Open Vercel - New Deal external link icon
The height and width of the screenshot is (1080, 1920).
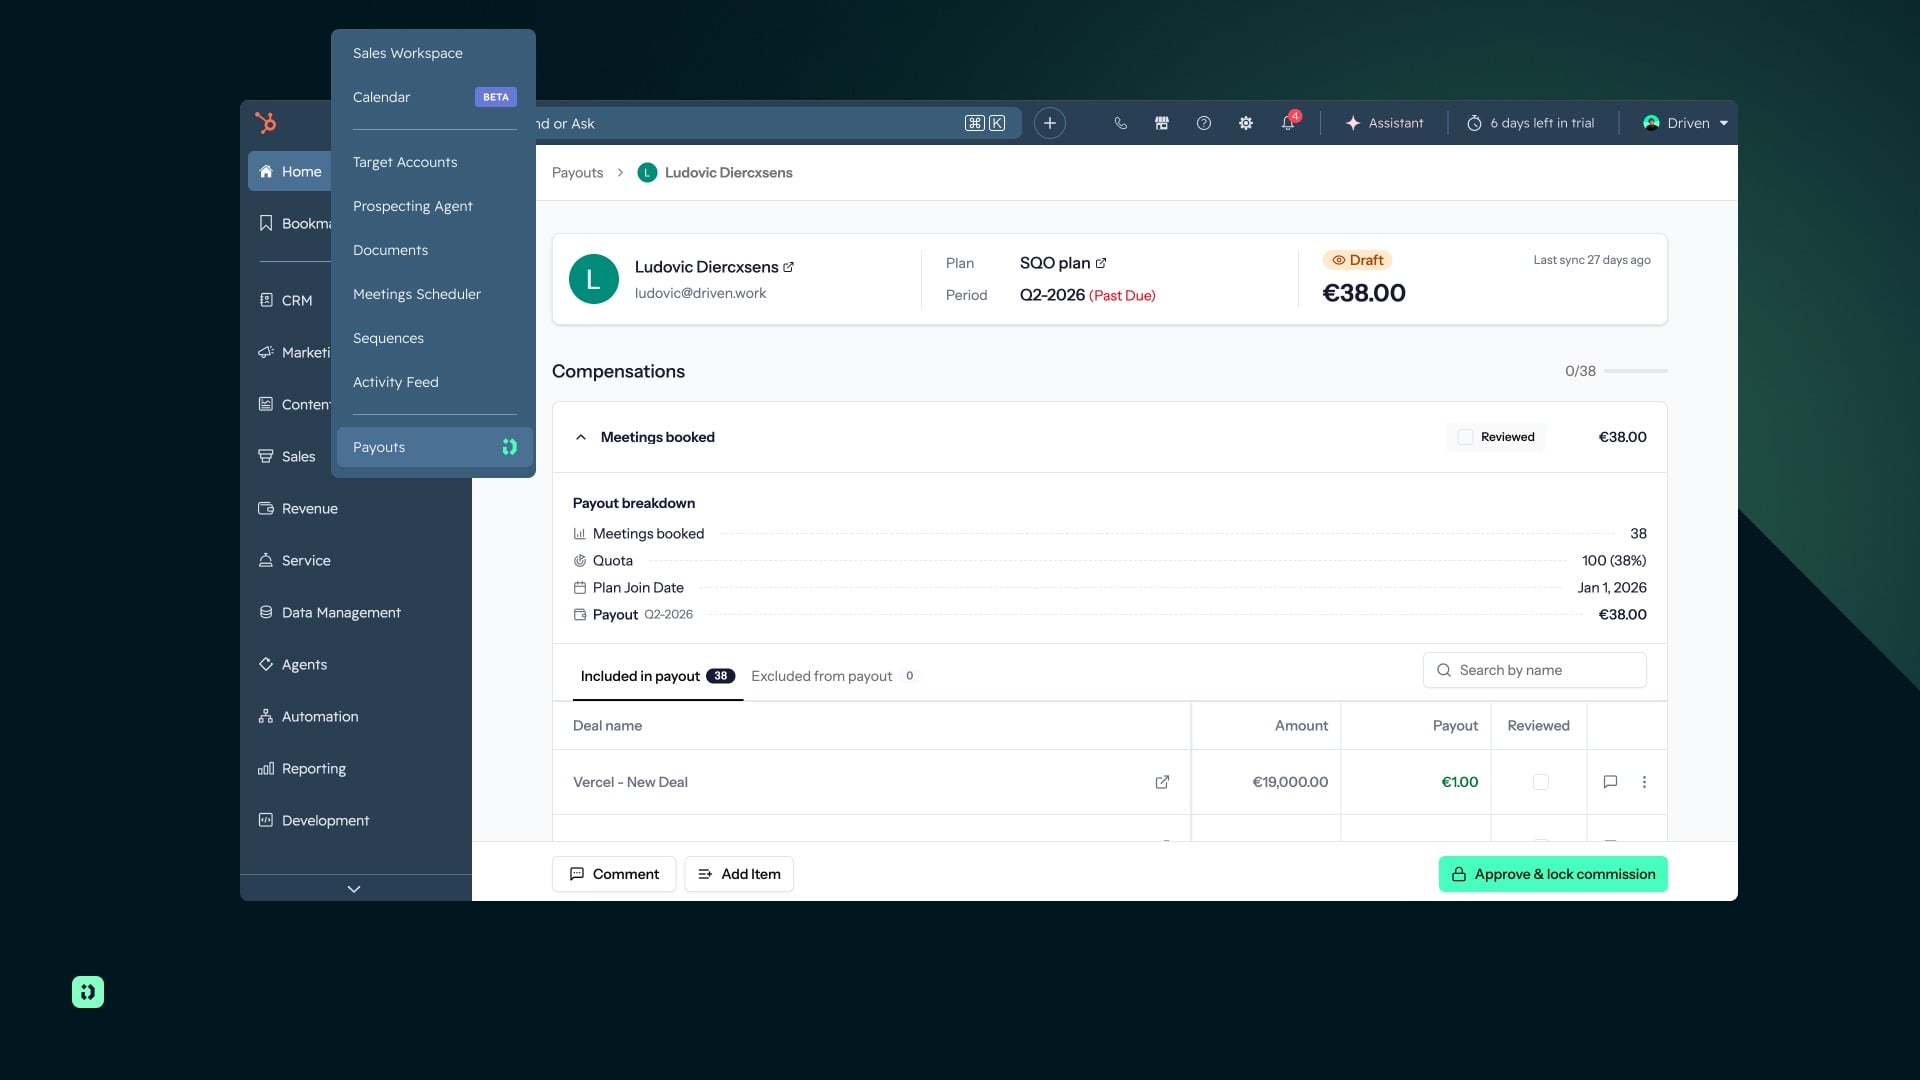click(1162, 782)
